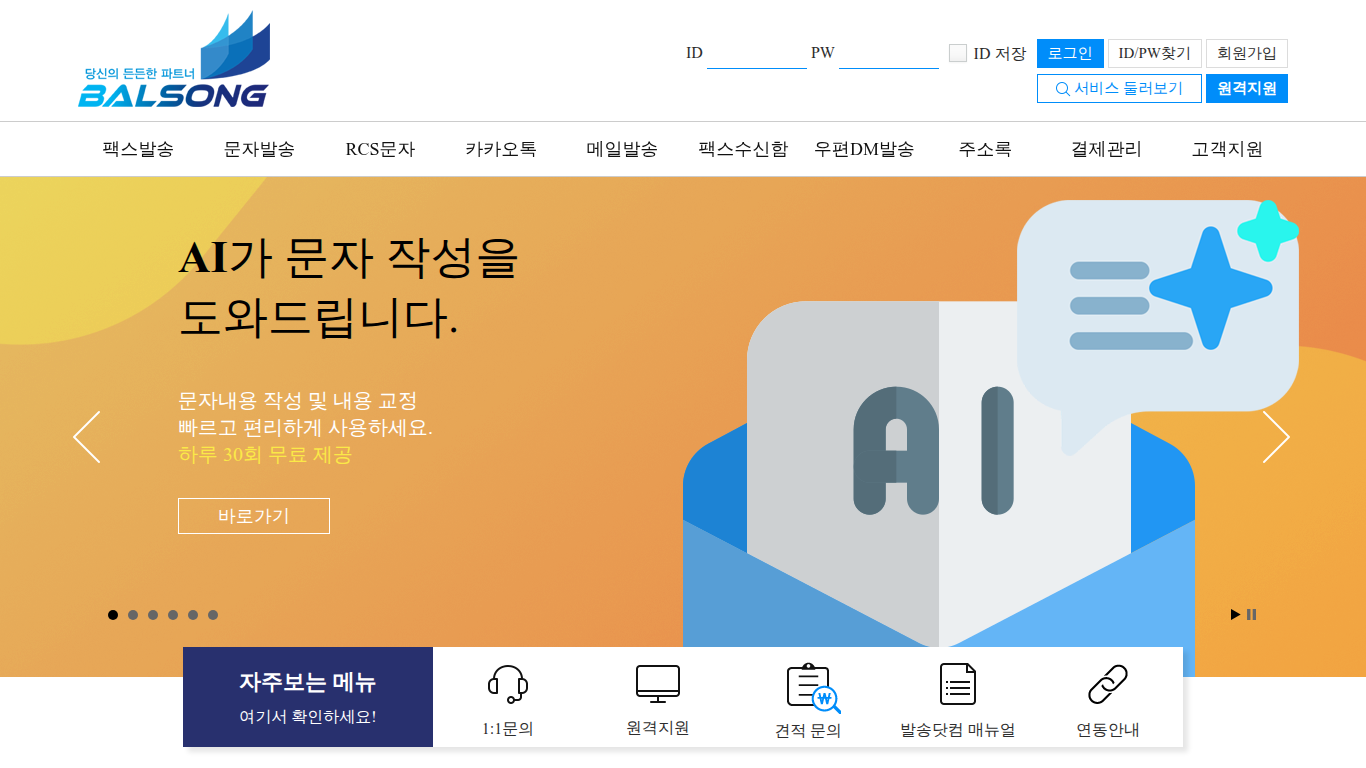Click the 하루 30회 무료 제공 text

point(265,455)
